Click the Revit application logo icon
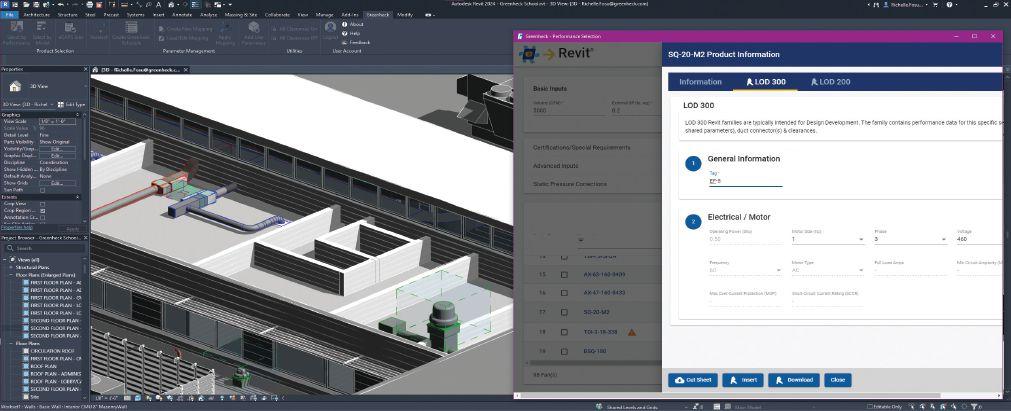Image resolution: width=1011 pixels, height=411 pixels. (x=5, y=5)
